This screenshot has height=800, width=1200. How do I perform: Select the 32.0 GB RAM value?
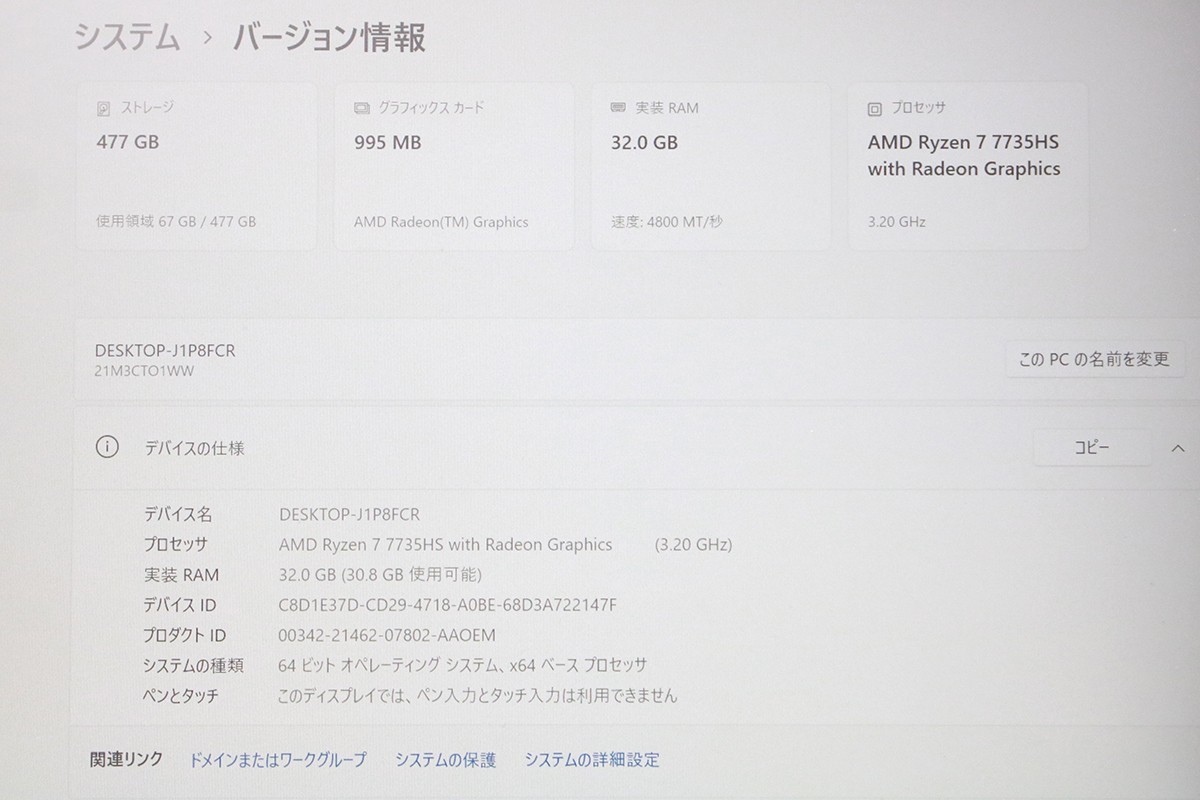point(644,143)
